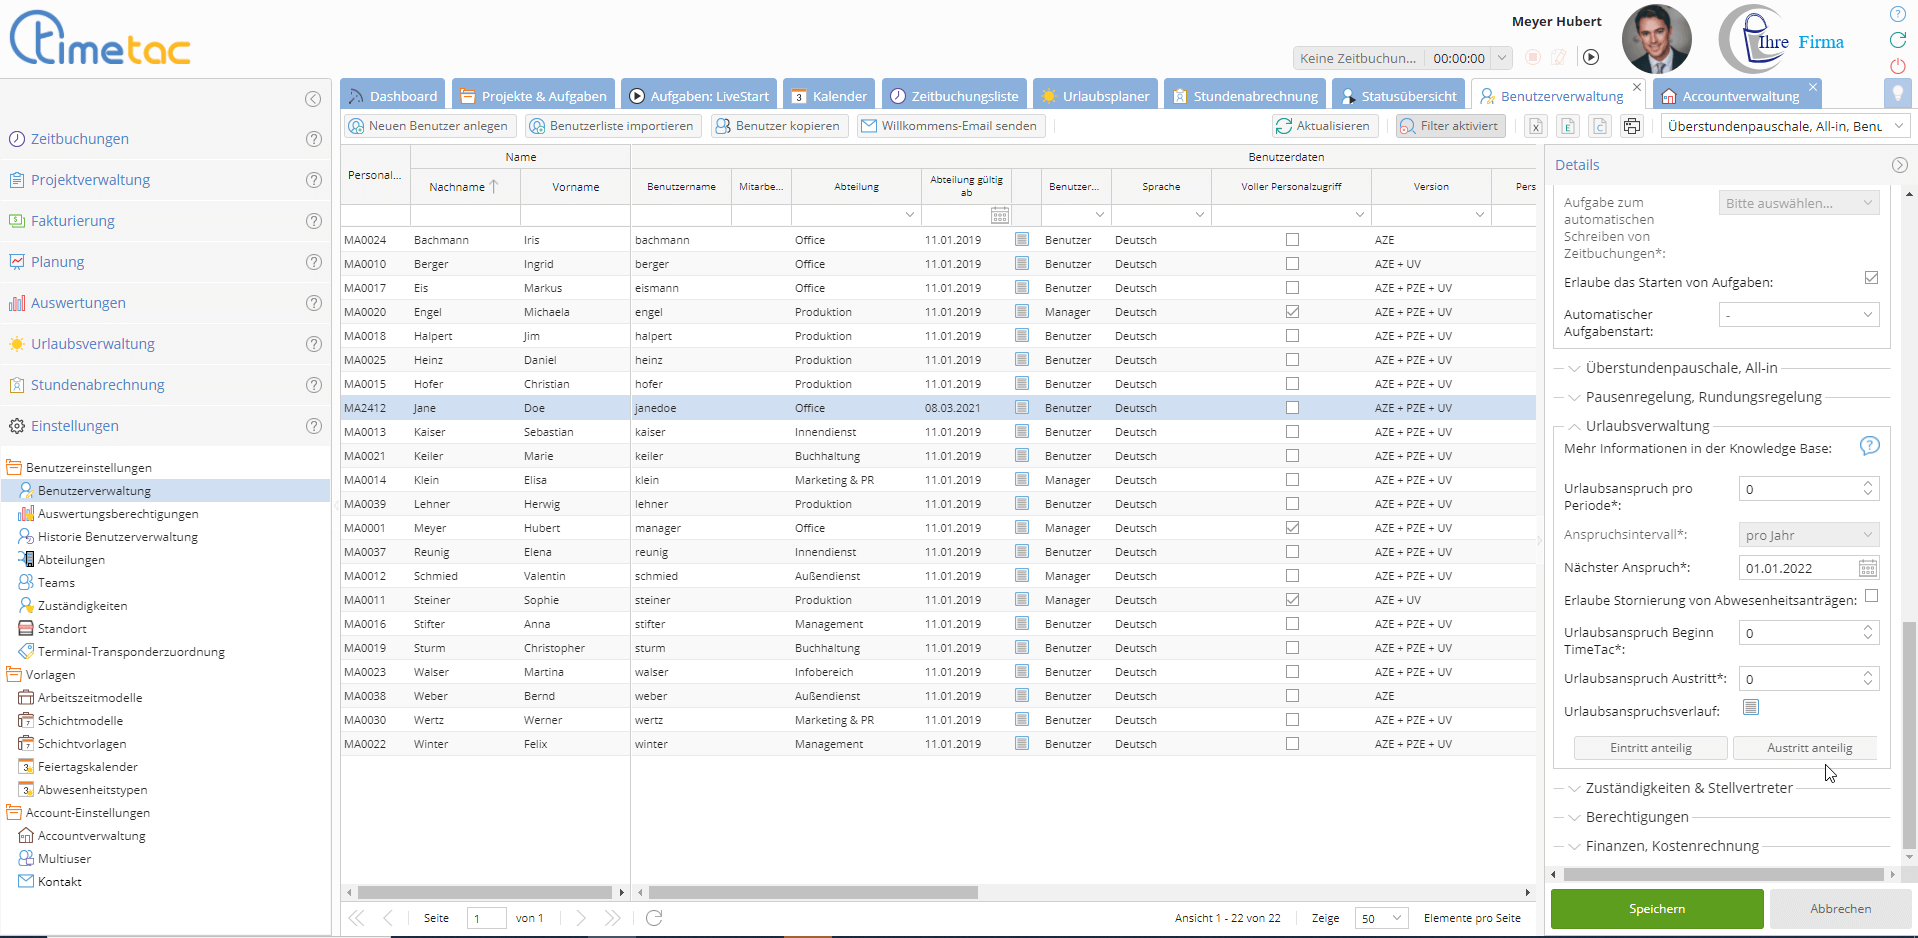
Task: Open the Knowledge Base help bubble icon
Action: (x=1869, y=446)
